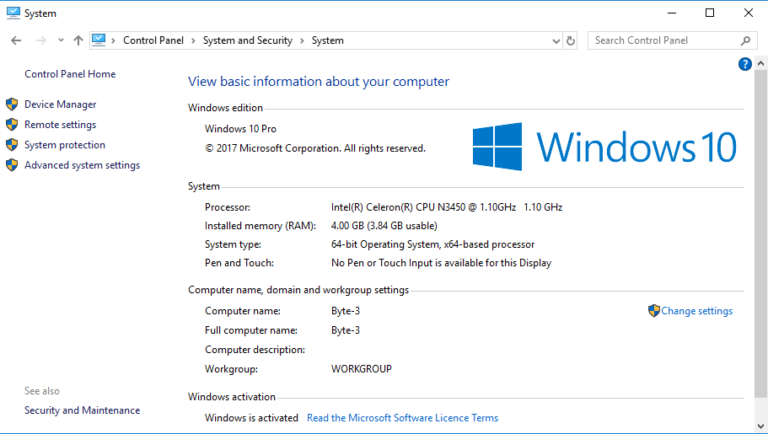The width and height of the screenshot is (768, 434).
Task: Go up one level with Up arrow
Action: (x=78, y=41)
